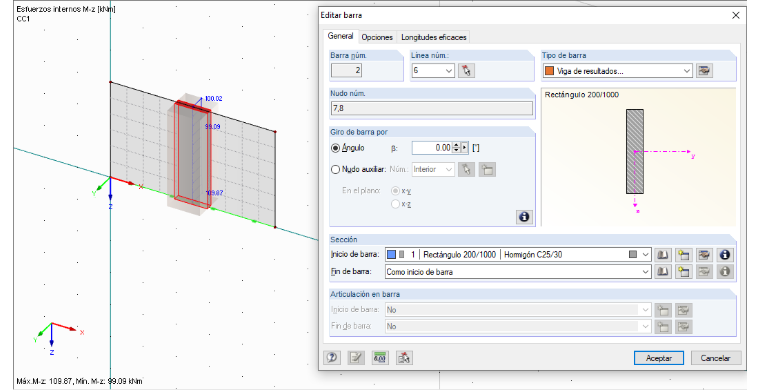Click the 109.87 moment value in the viewport

point(214,193)
